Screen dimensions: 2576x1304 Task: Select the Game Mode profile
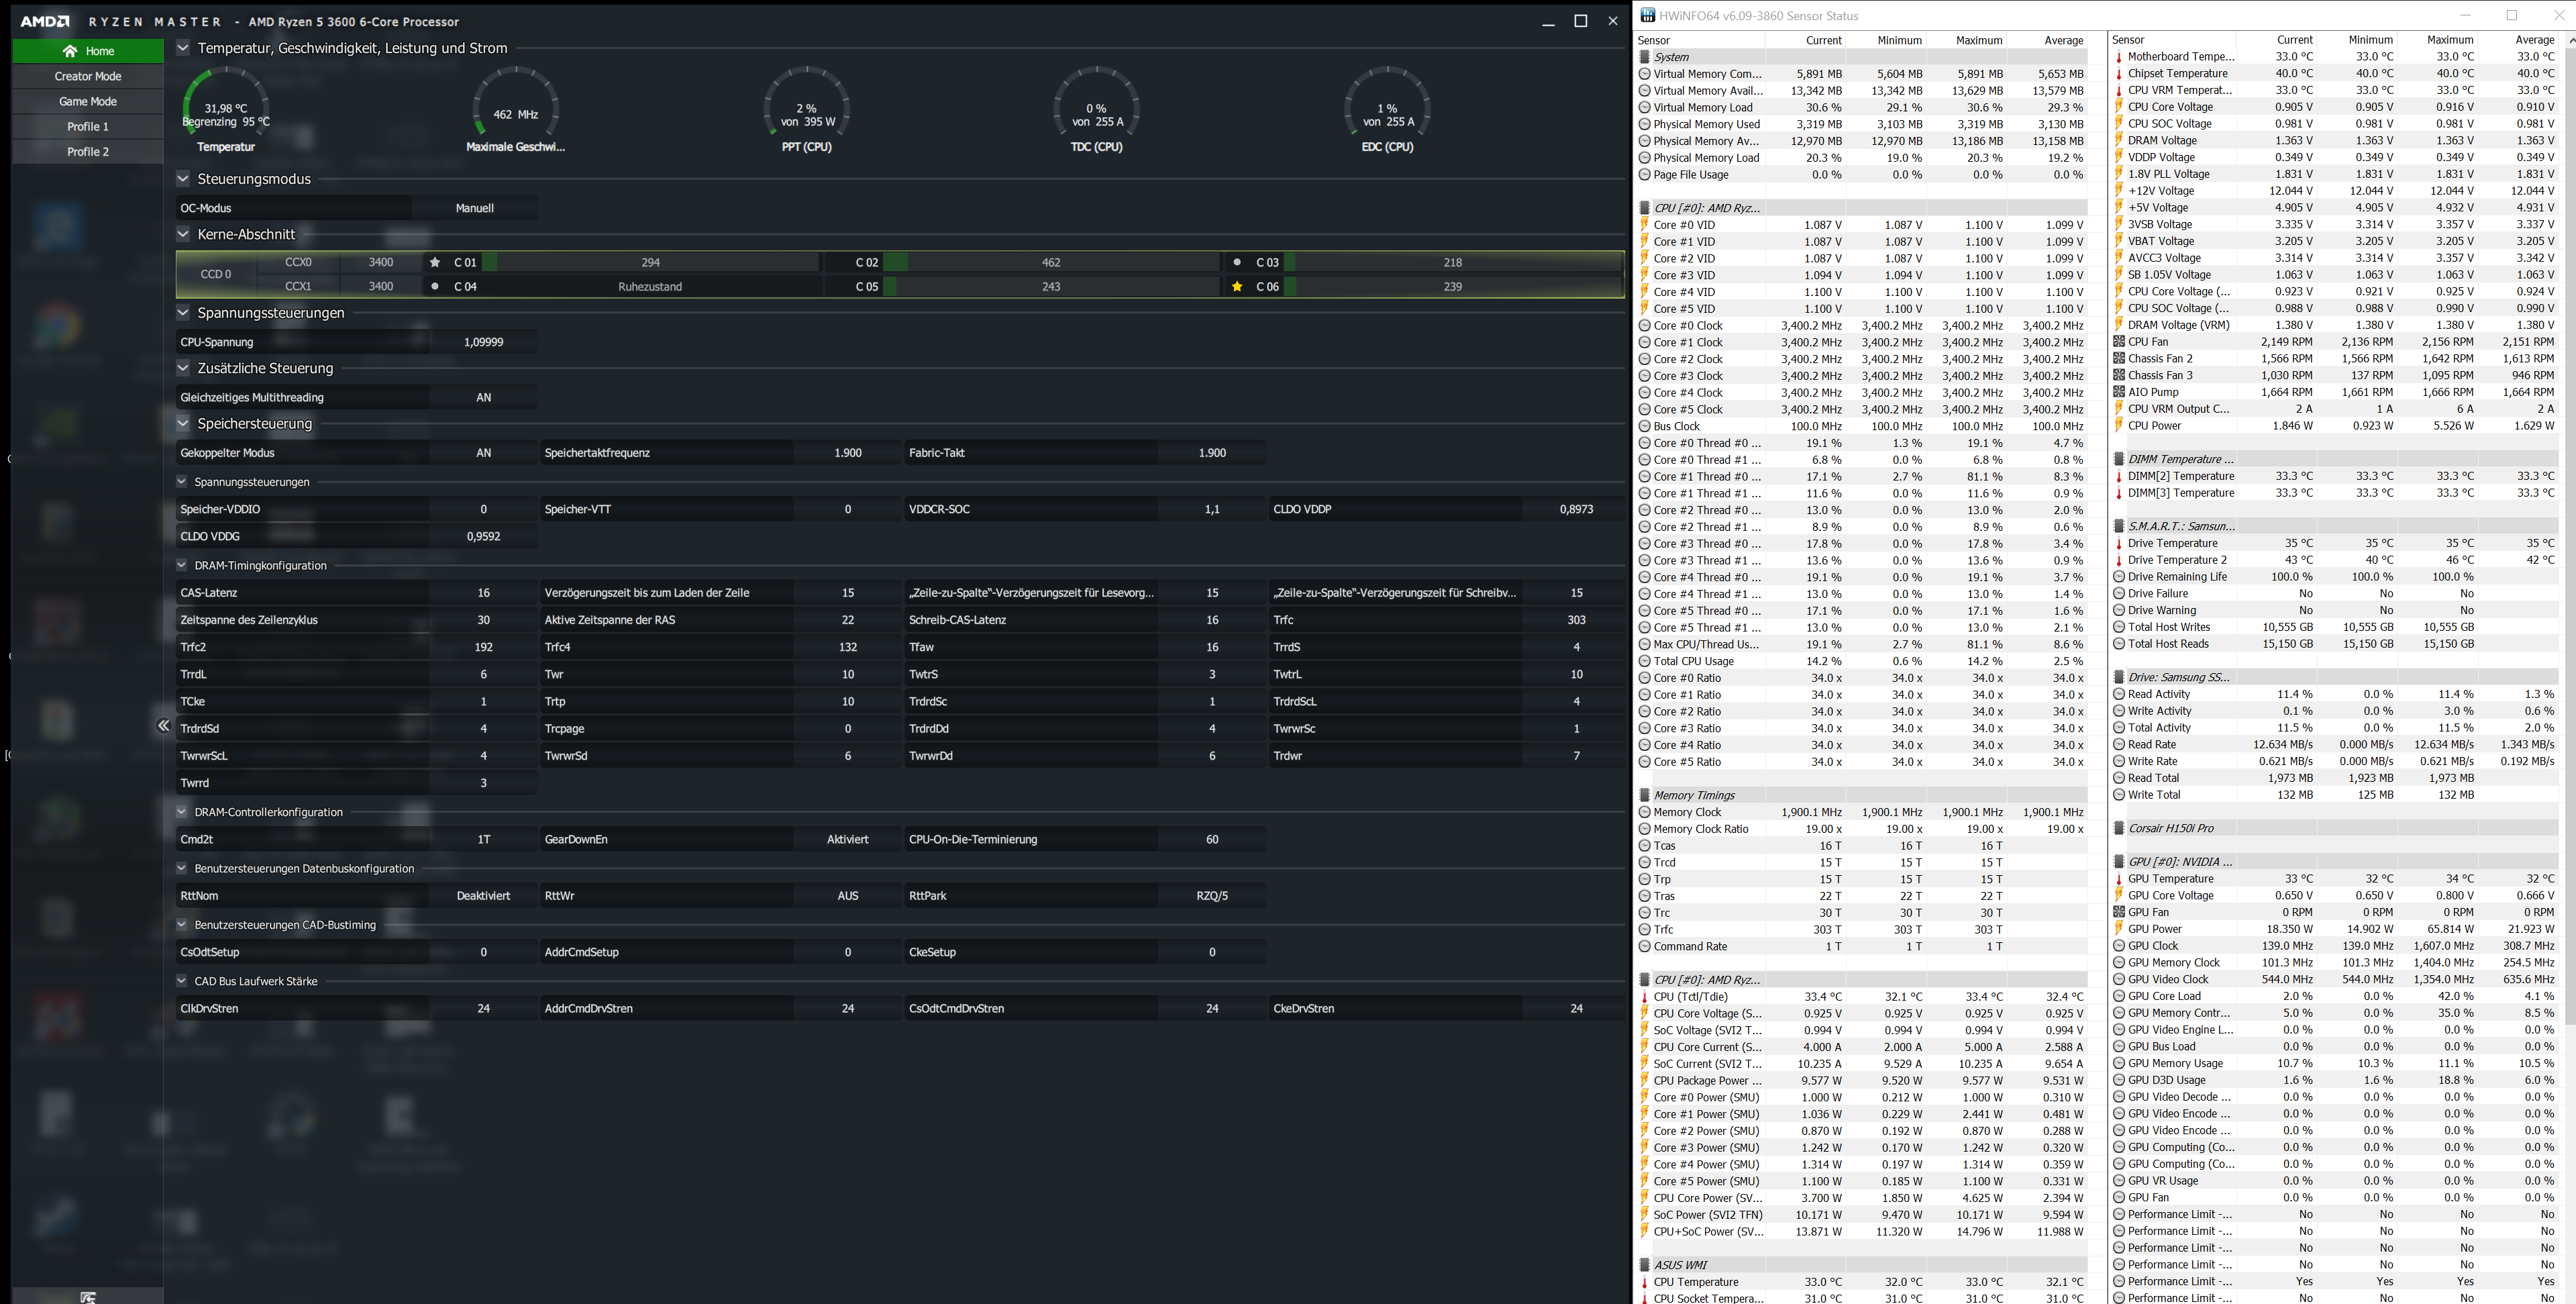(88, 101)
